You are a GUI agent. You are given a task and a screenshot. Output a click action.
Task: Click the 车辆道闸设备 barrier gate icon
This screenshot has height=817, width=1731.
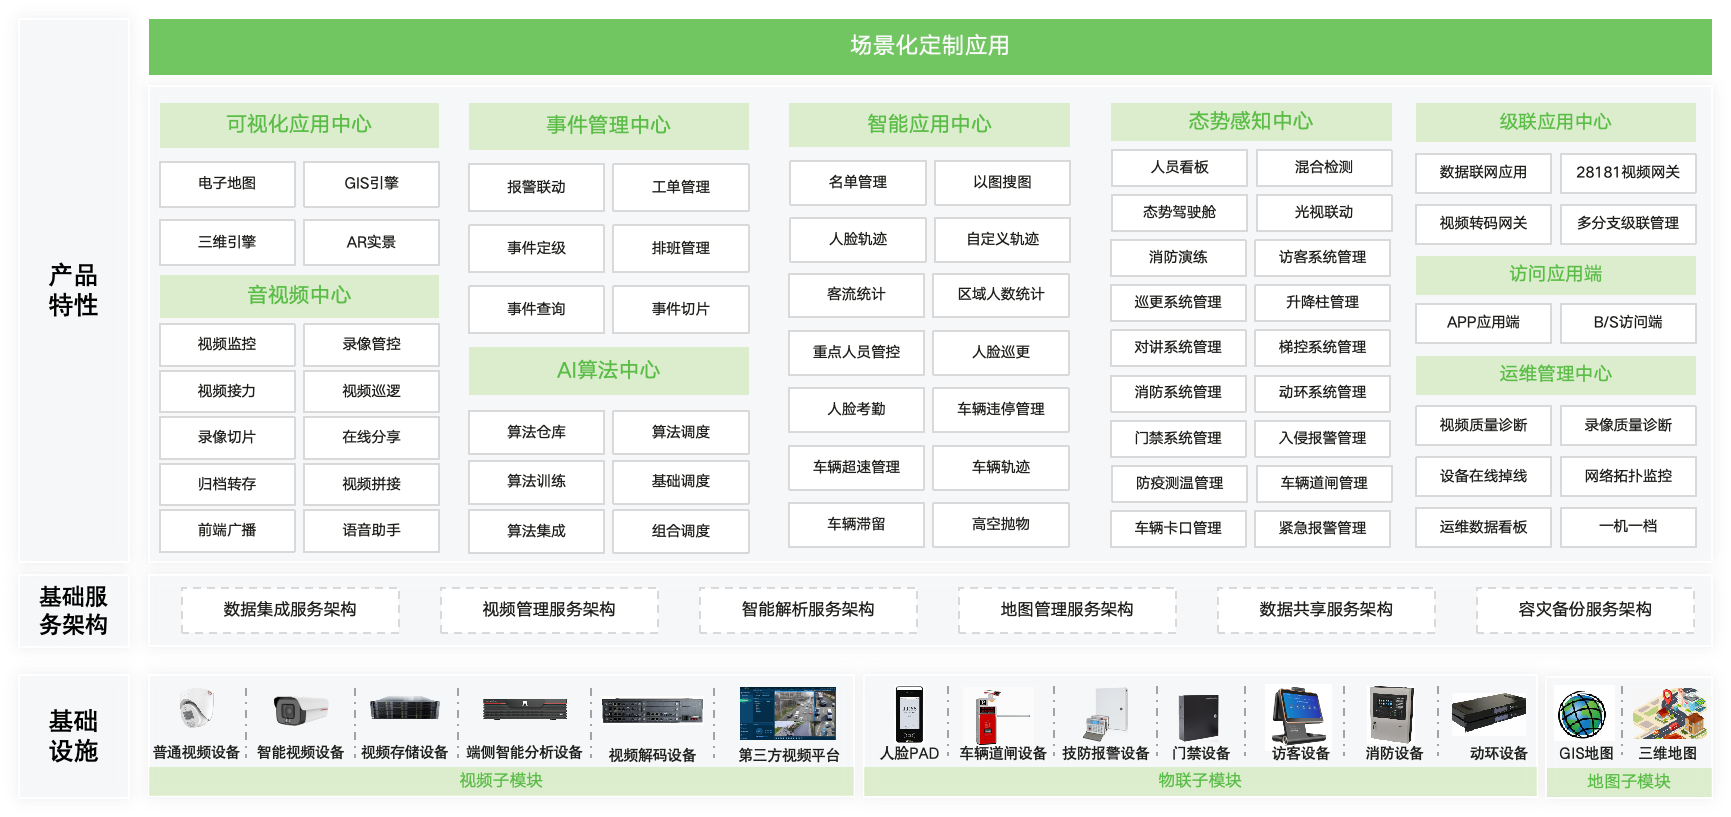tap(1001, 714)
